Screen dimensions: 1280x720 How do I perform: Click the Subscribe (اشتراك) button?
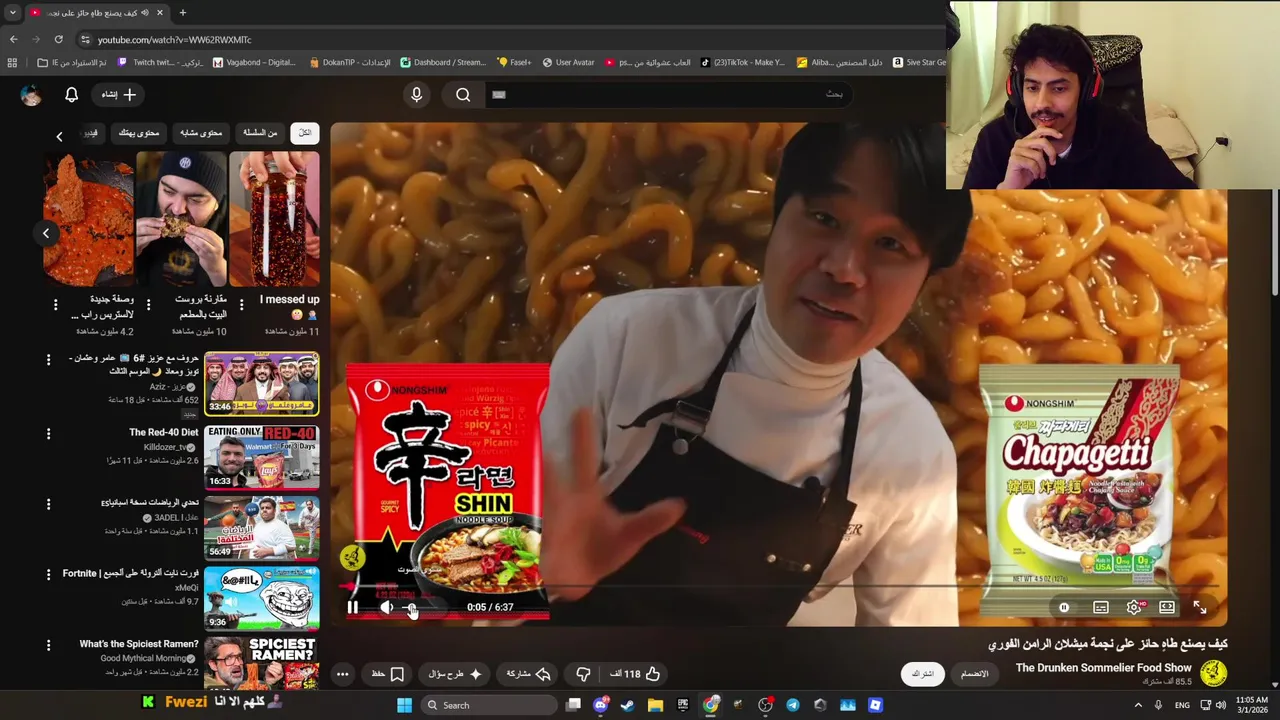(x=922, y=674)
